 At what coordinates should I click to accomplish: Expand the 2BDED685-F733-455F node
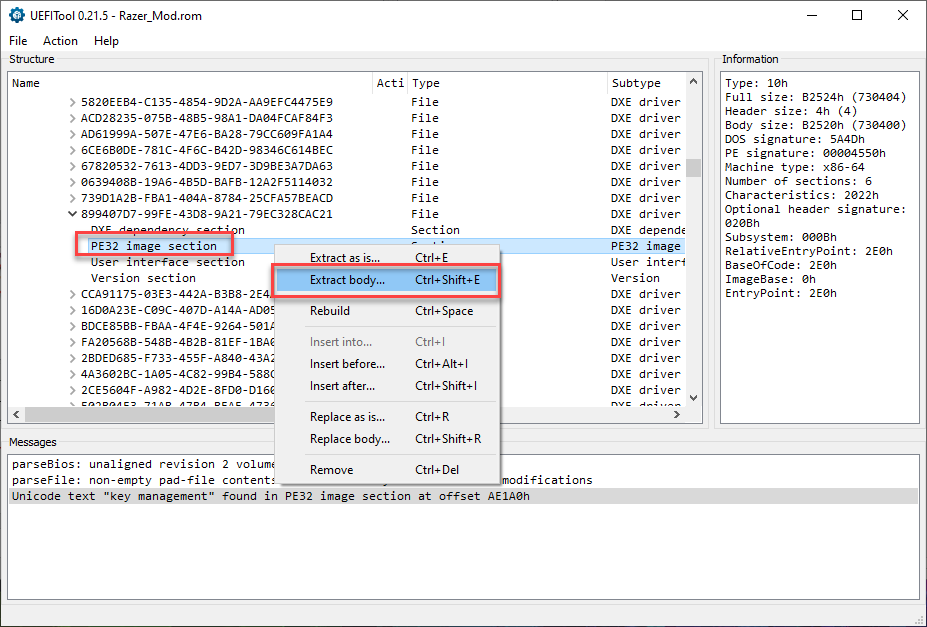point(72,358)
